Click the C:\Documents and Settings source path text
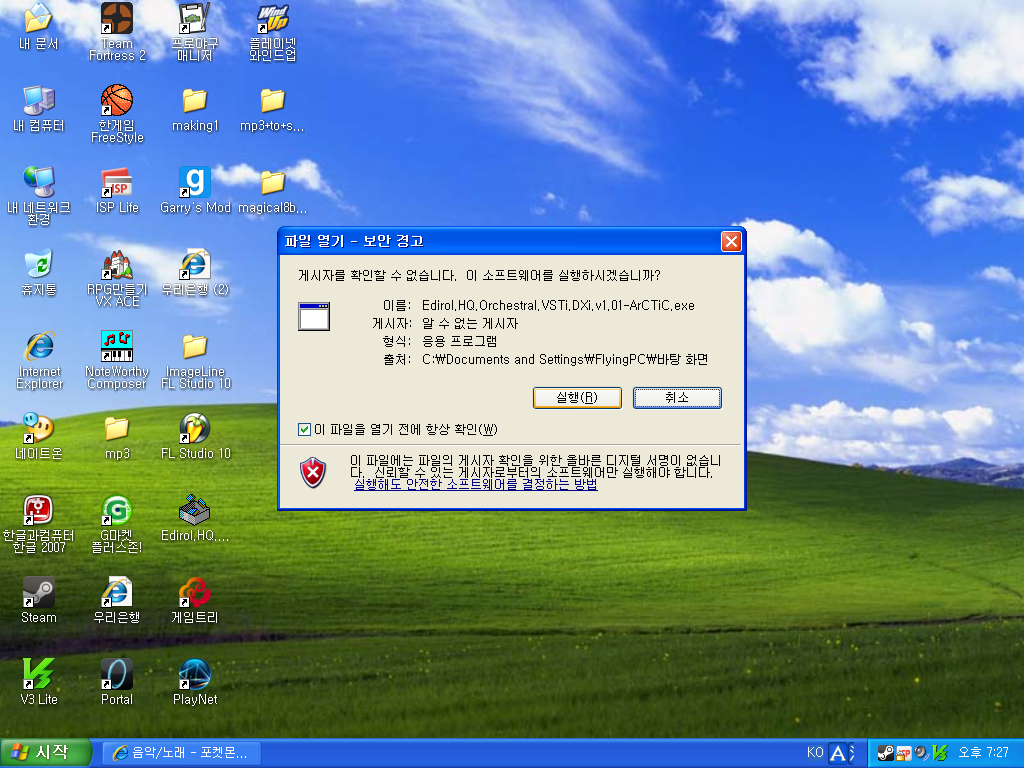The image size is (1024, 768). pos(565,359)
